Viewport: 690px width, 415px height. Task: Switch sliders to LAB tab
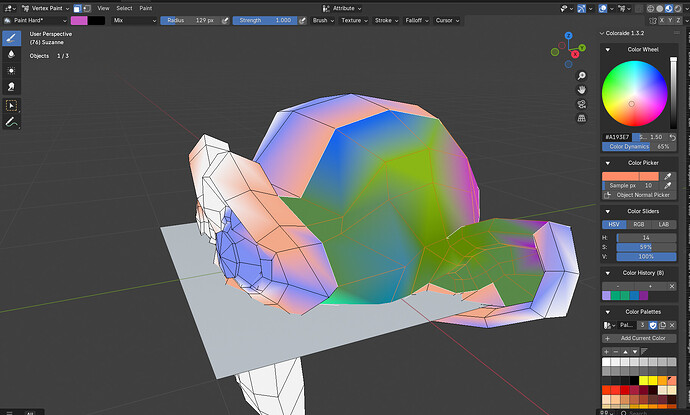[x=664, y=224]
